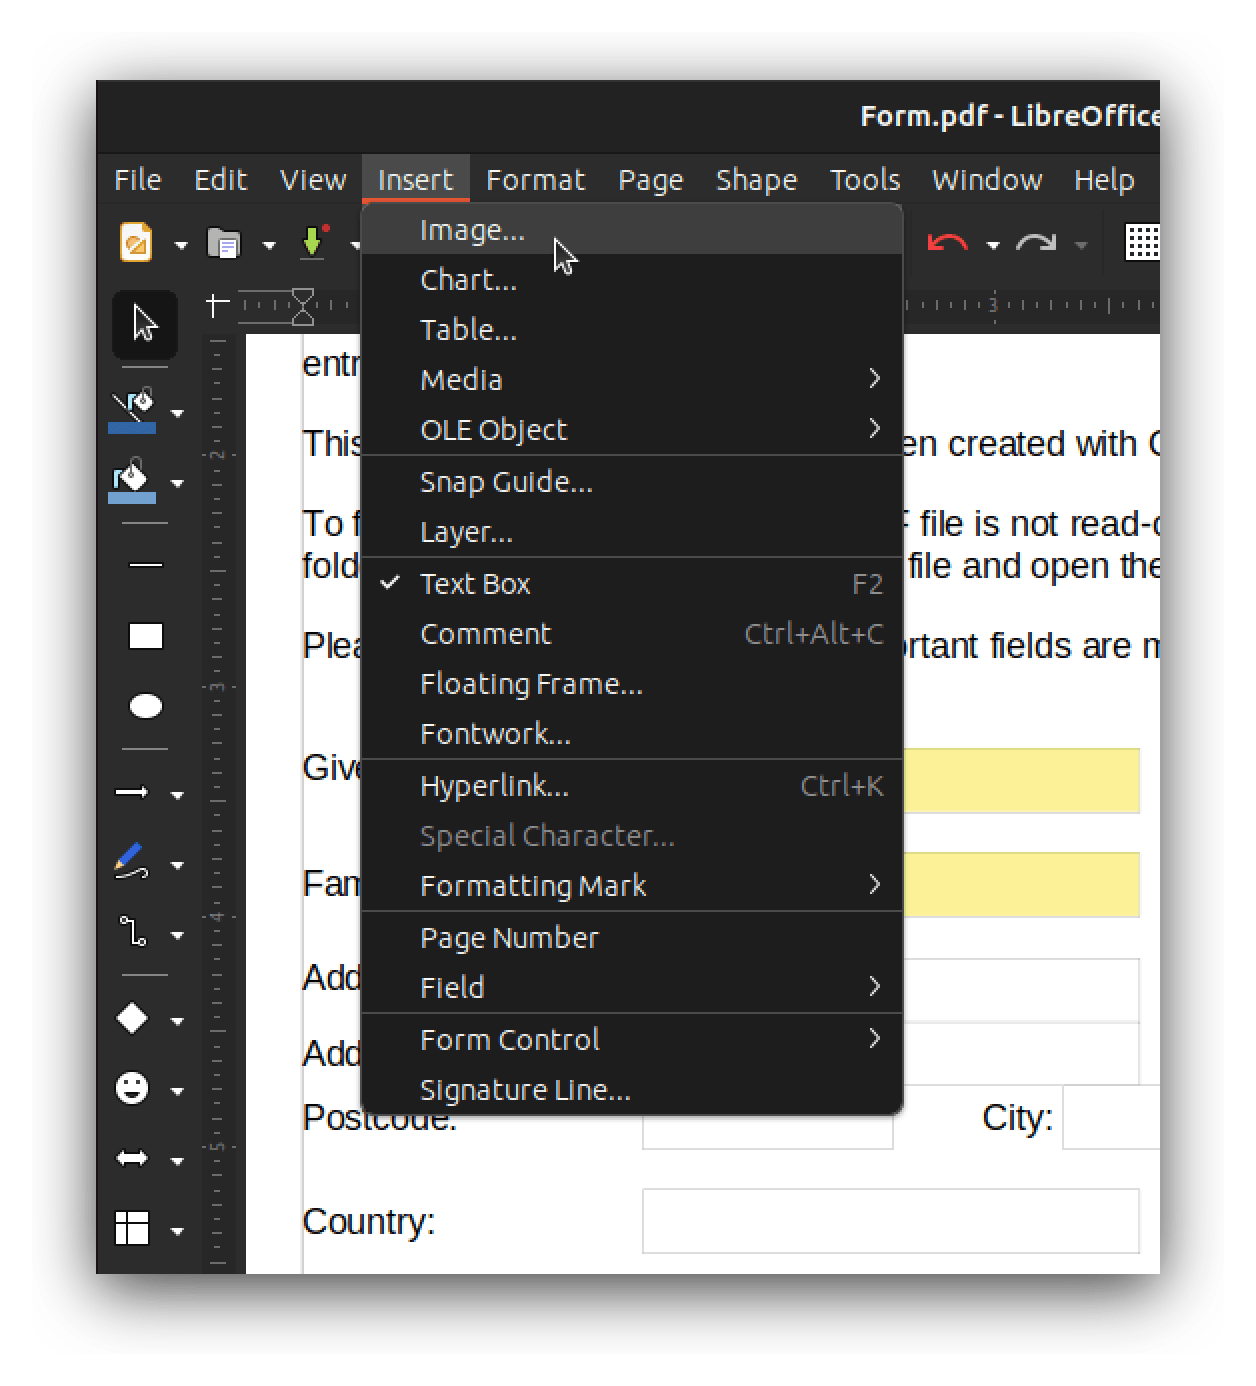Close the Insert menu

[x=415, y=180]
